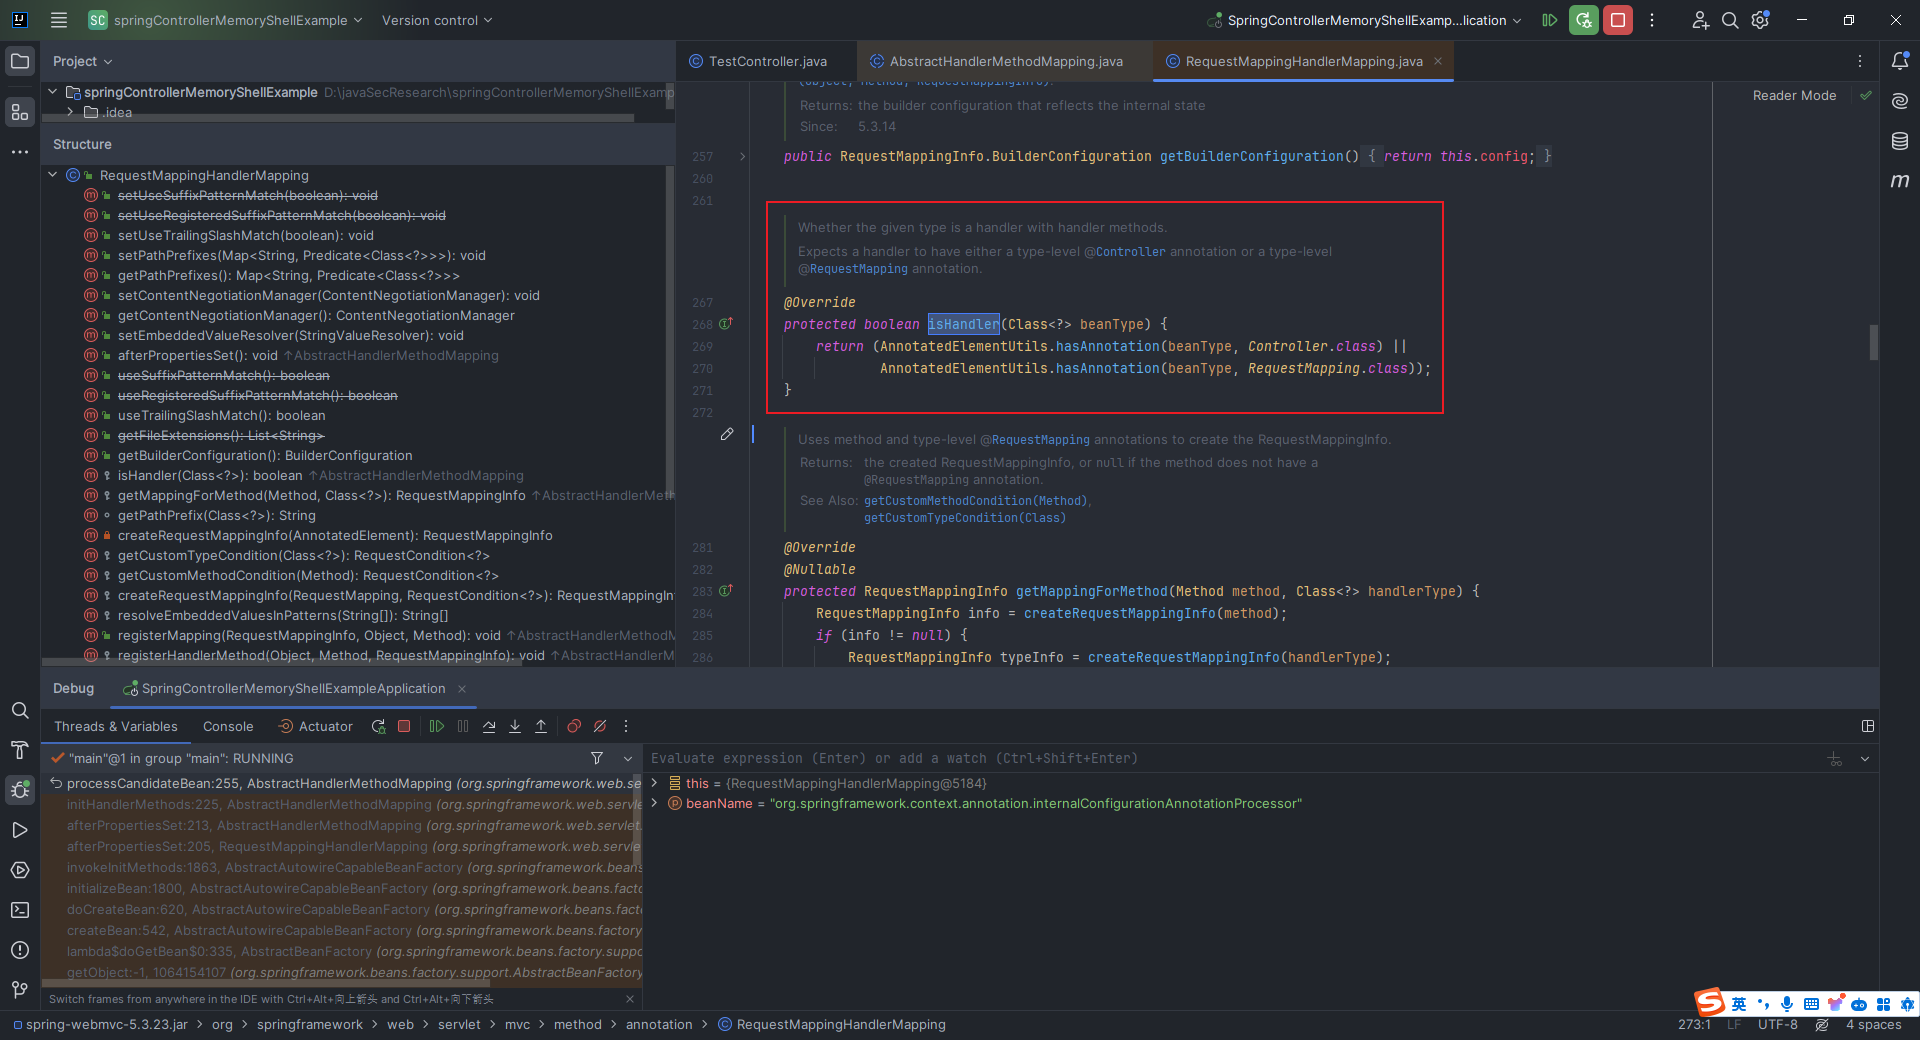
Task: Open Version control dropdown
Action: pos(437,20)
